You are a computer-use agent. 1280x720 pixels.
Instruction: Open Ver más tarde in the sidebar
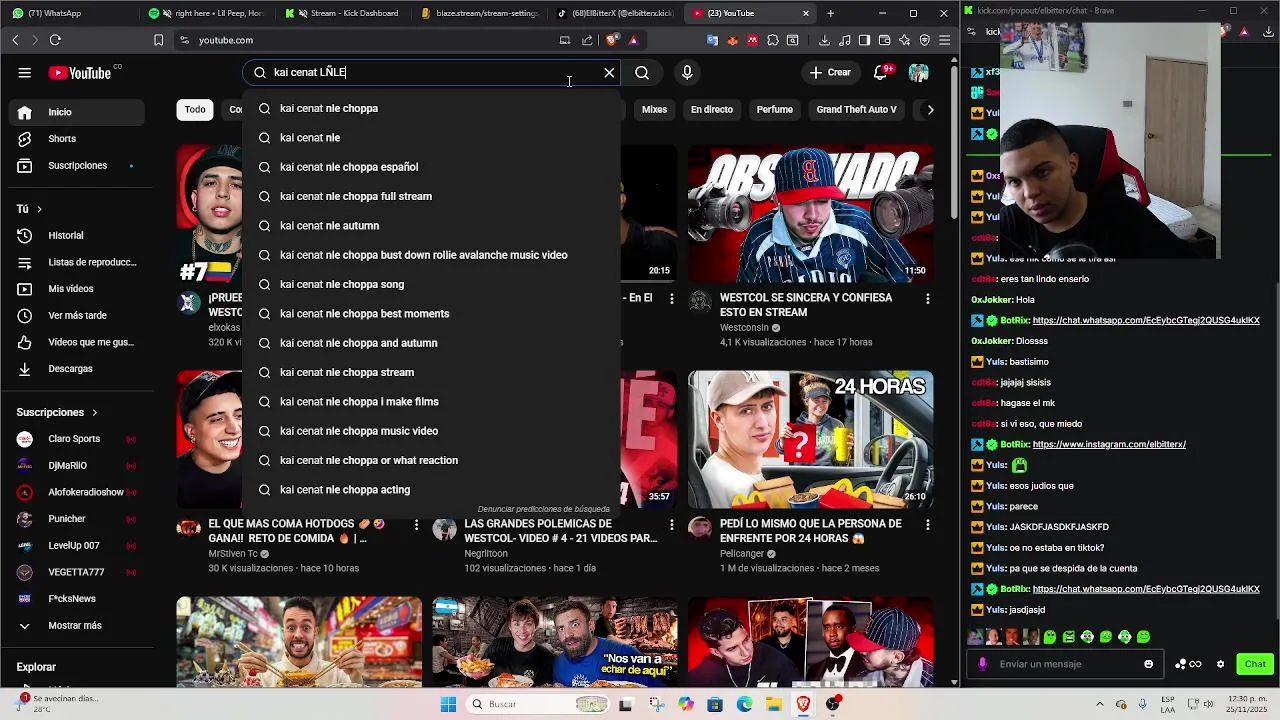pos(76,315)
